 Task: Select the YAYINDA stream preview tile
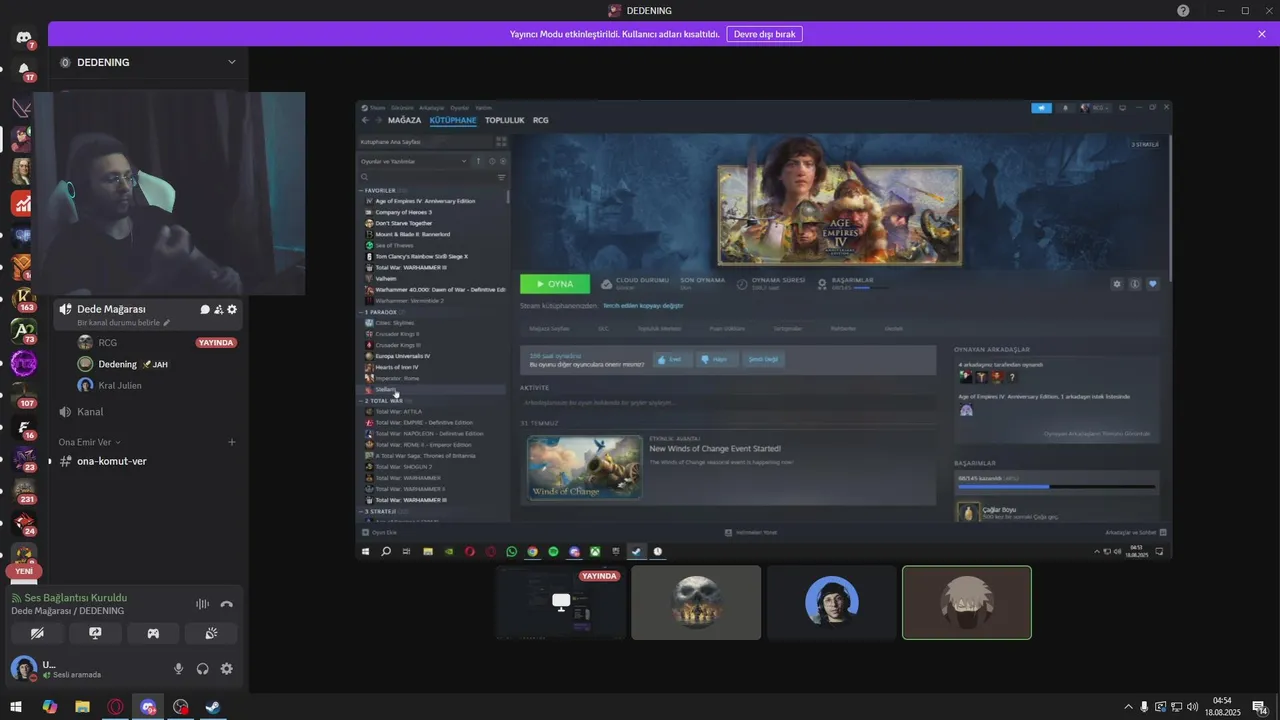click(x=561, y=602)
